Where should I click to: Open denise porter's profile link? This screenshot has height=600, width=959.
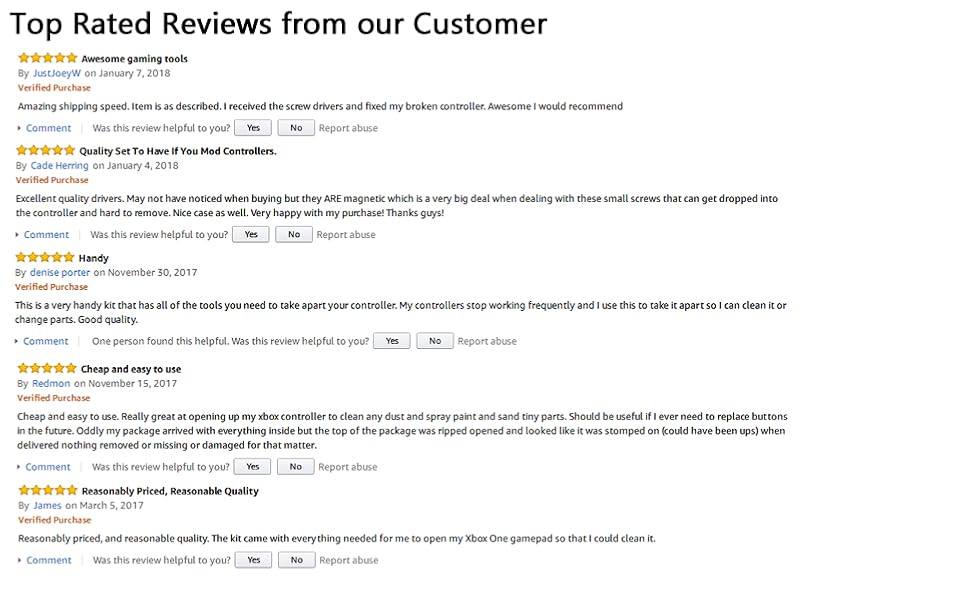(x=60, y=272)
